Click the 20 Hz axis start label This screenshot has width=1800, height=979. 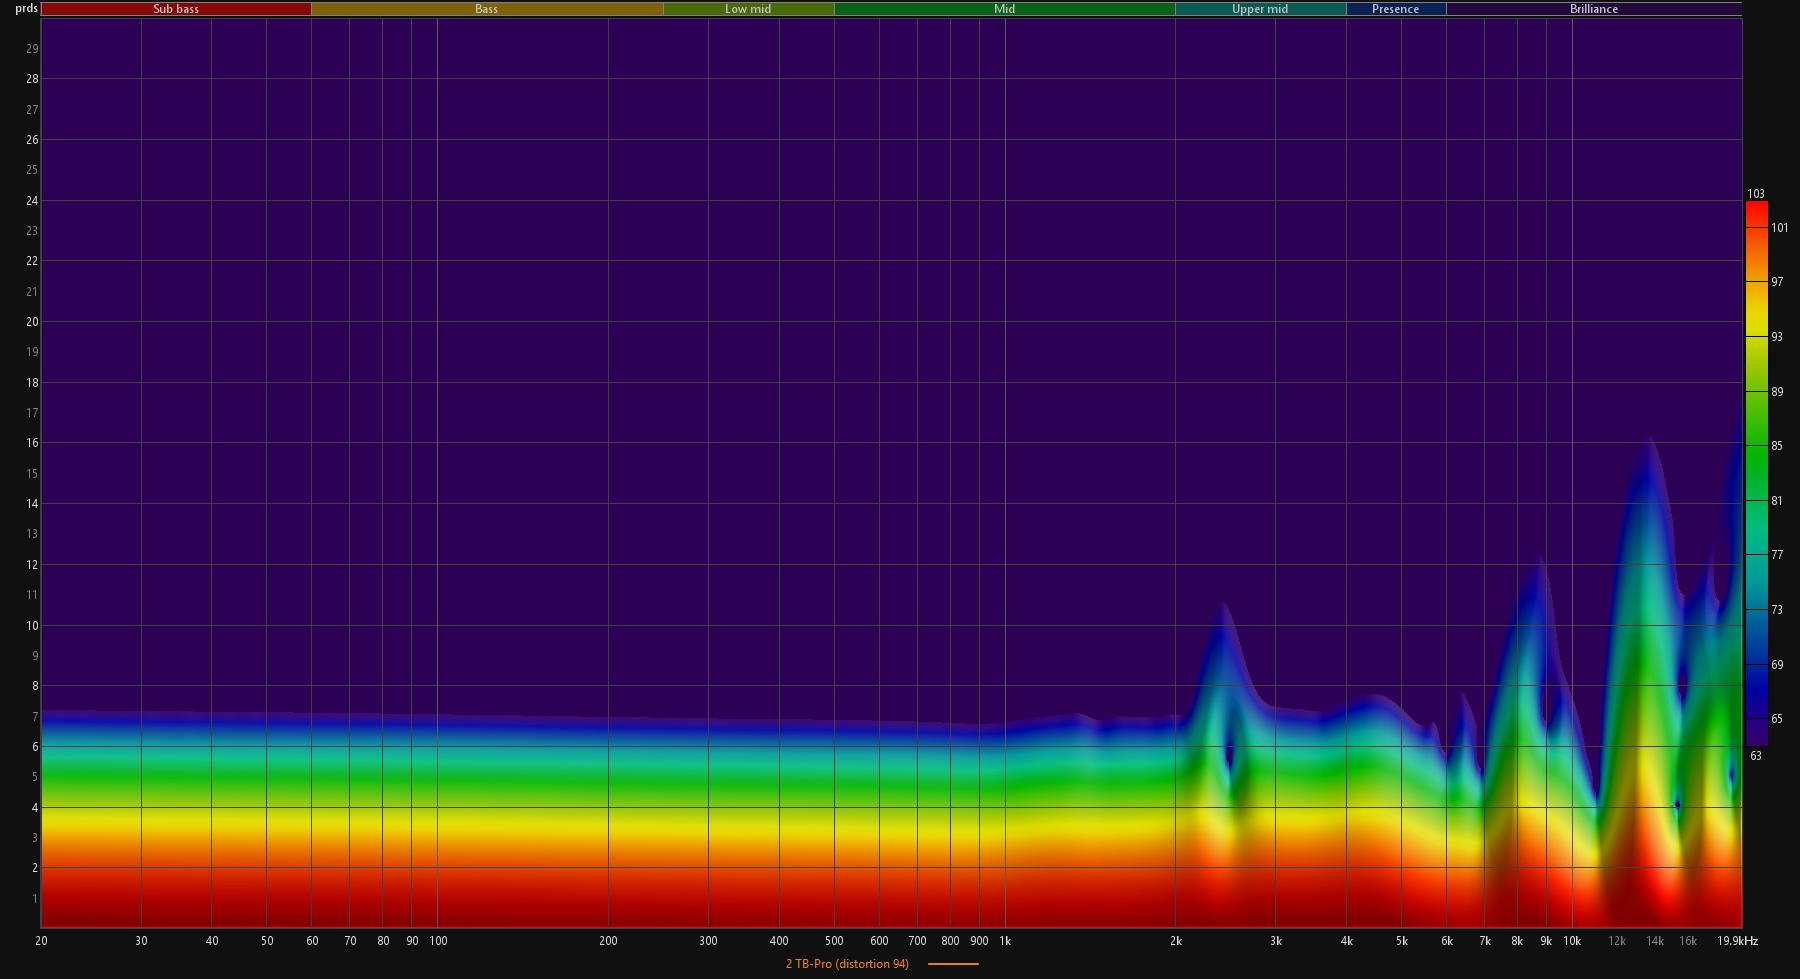point(41,941)
